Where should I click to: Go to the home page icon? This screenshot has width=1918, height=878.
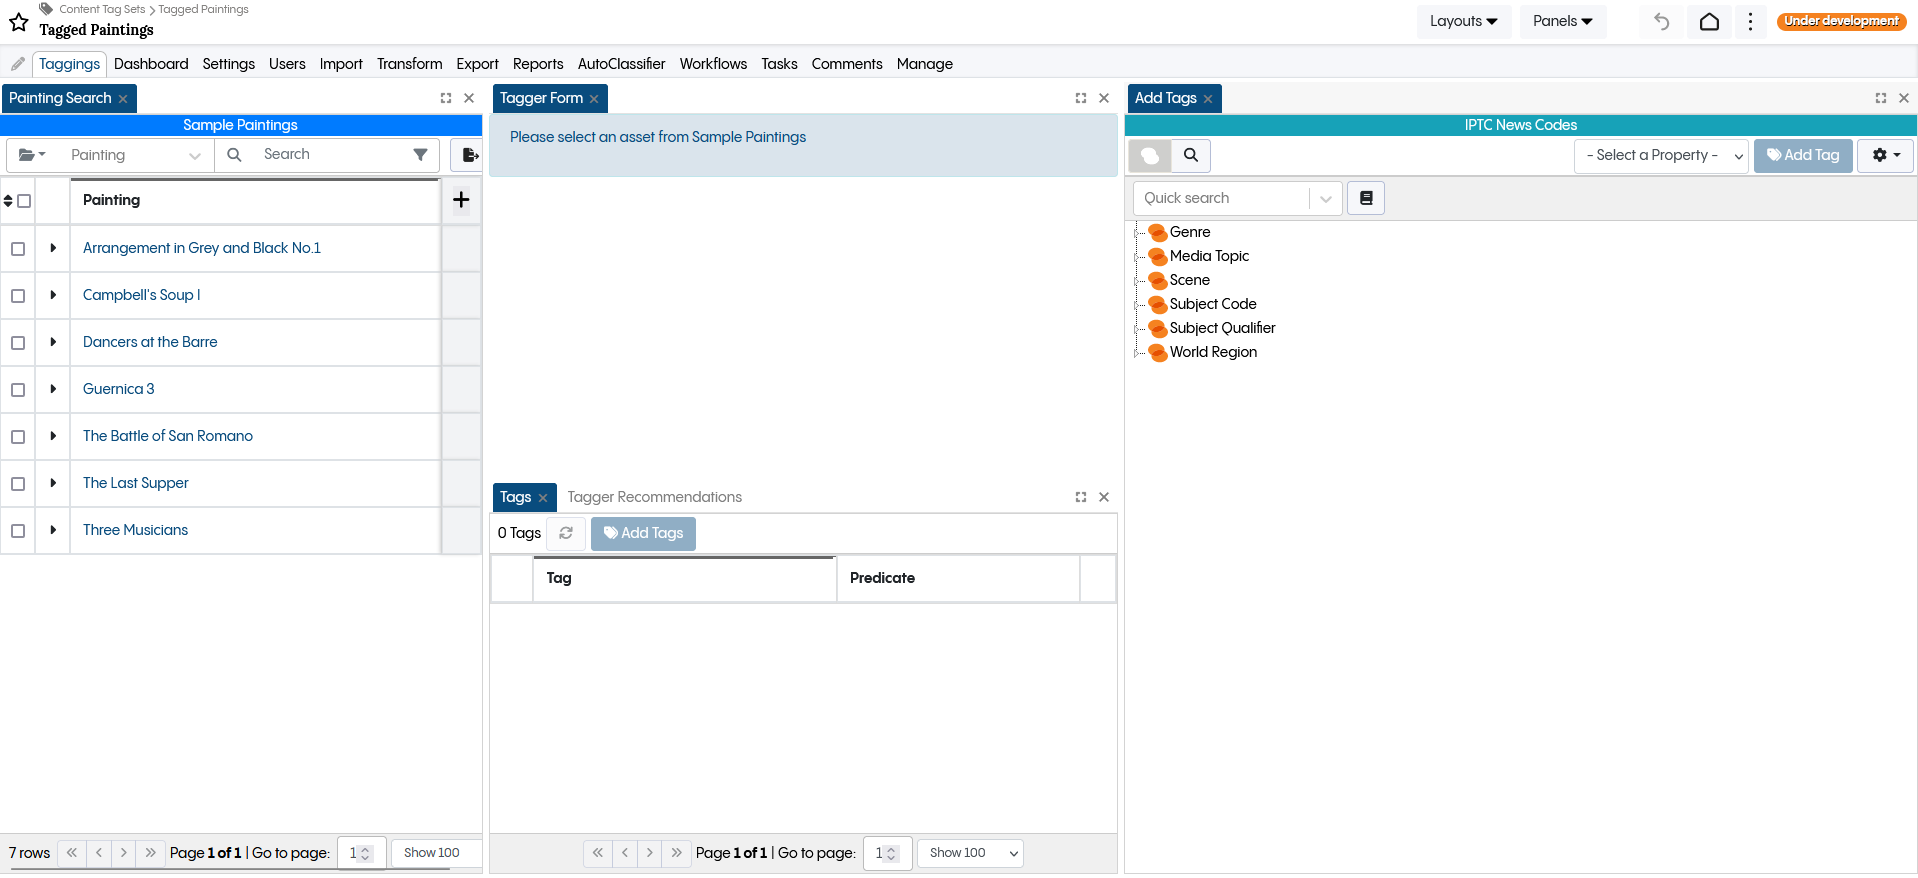1709,22
